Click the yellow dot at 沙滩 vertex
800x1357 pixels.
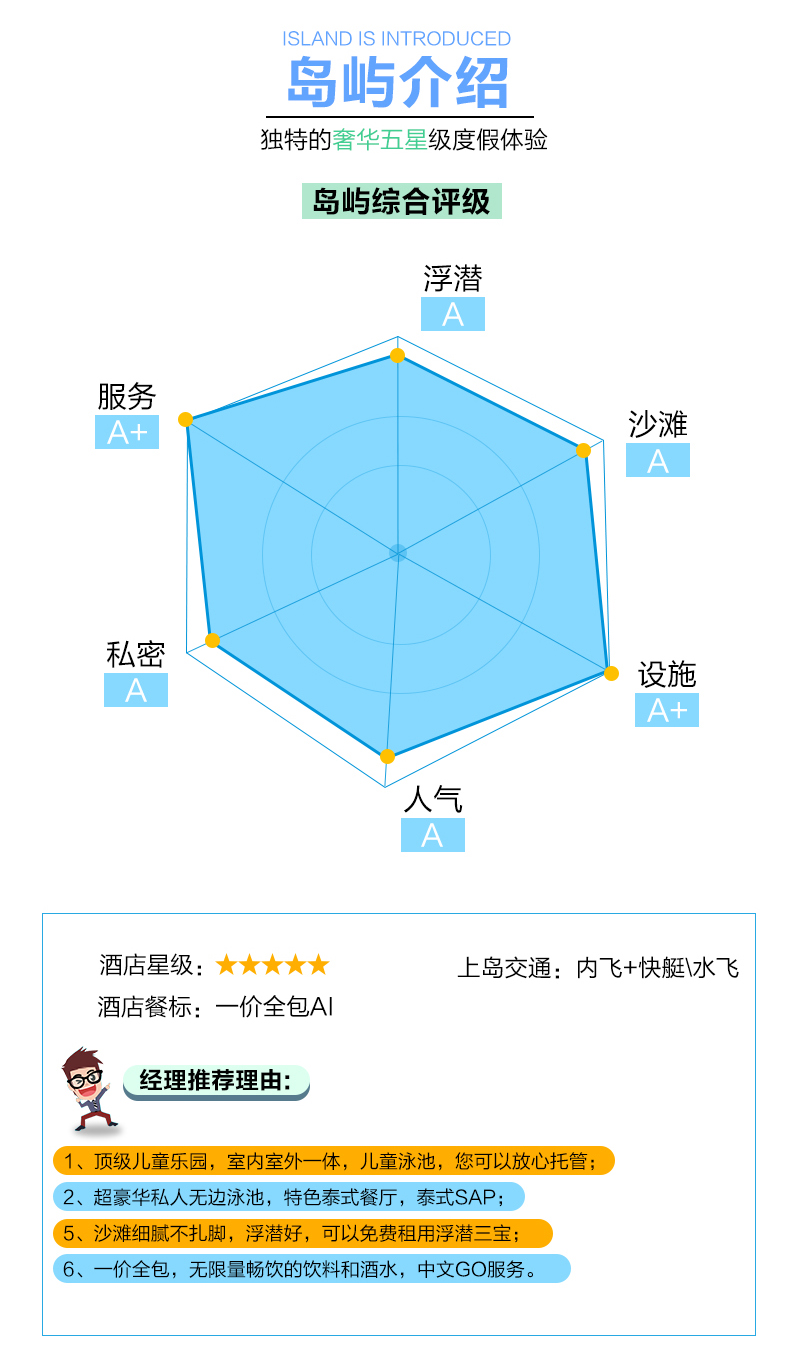coord(584,450)
